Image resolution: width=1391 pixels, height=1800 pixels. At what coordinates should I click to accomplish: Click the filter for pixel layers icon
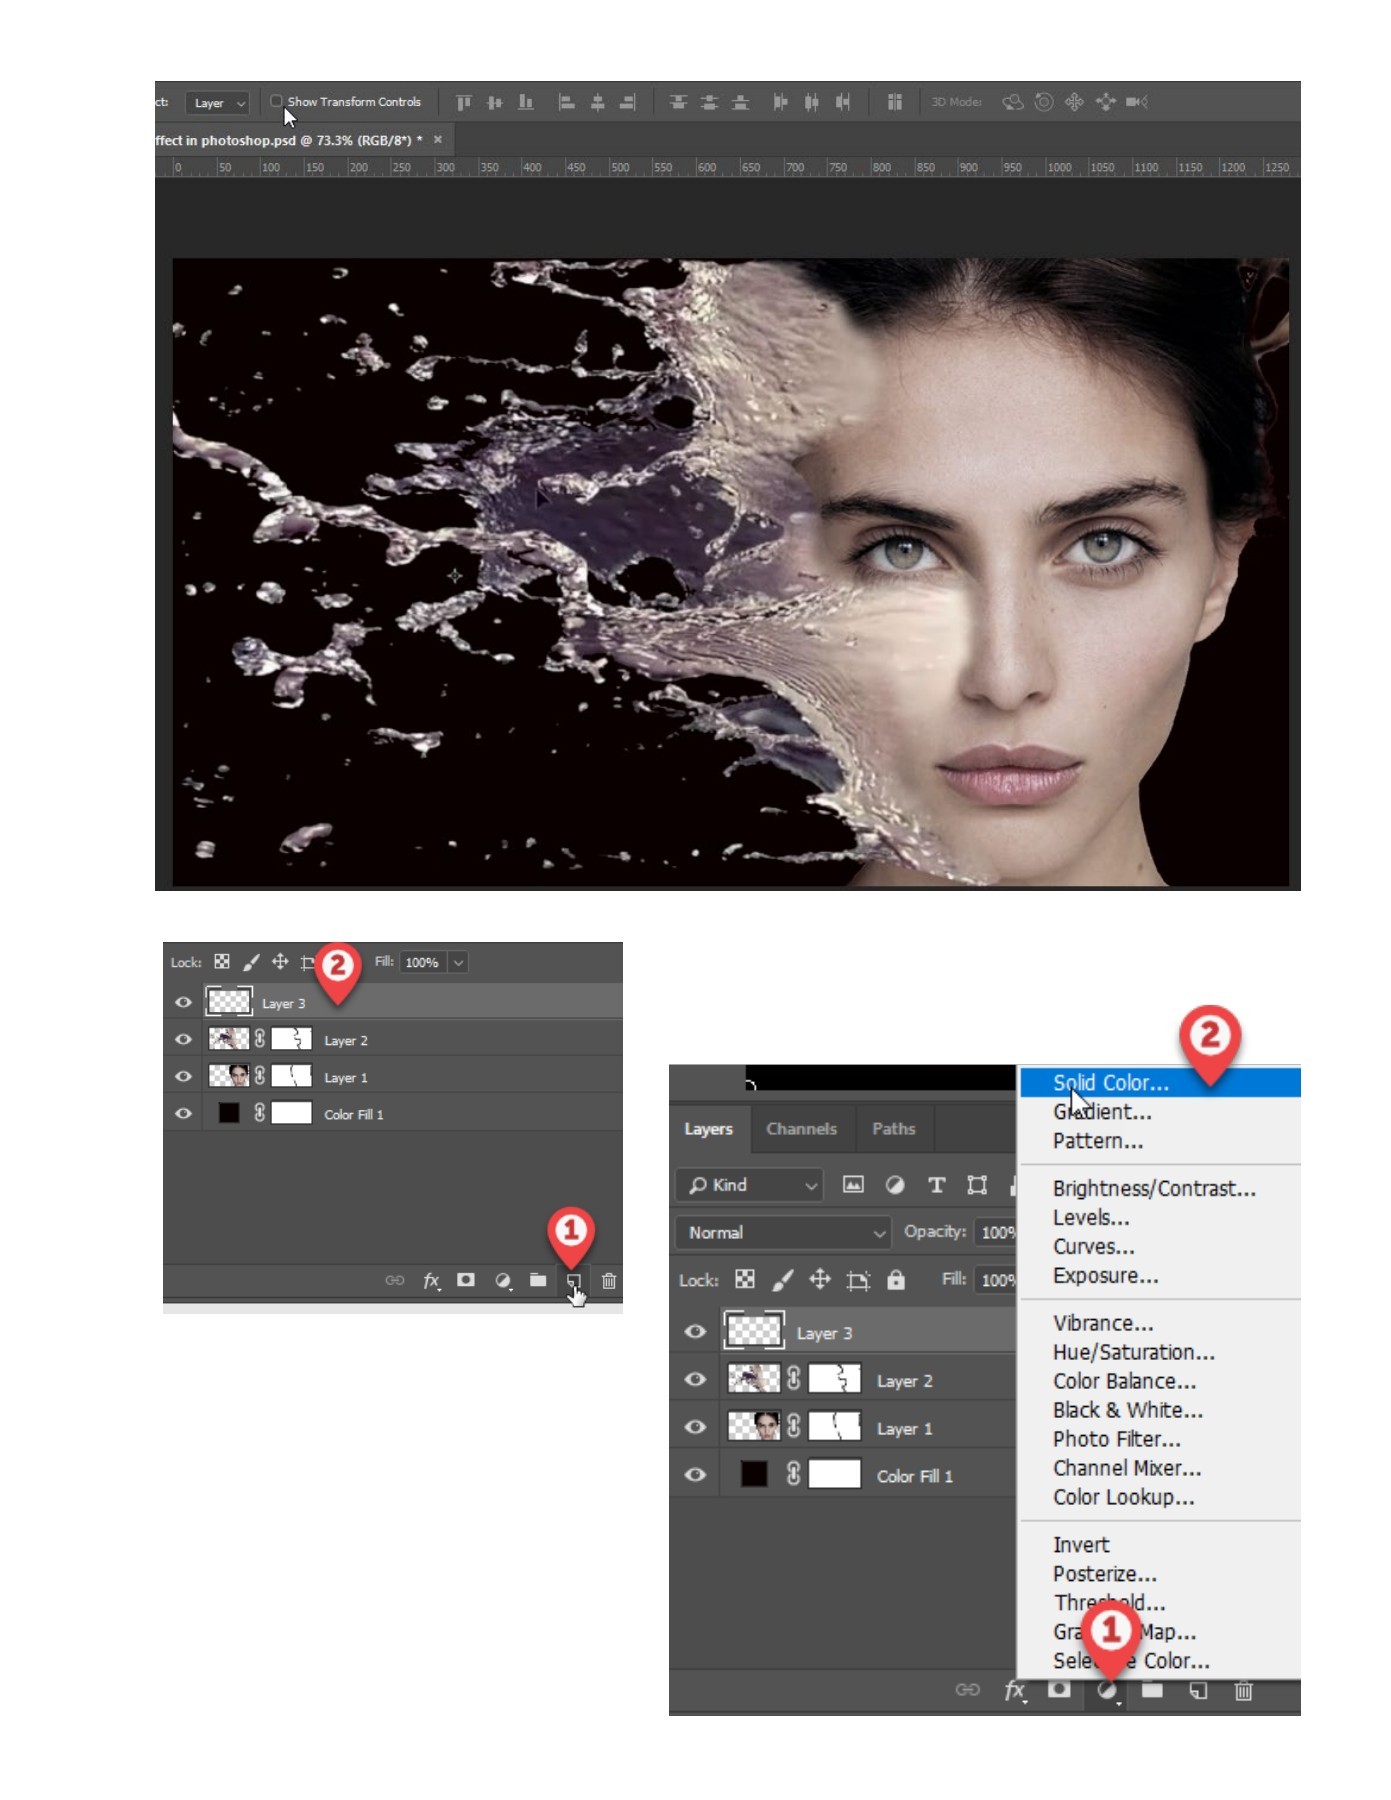pos(853,1185)
